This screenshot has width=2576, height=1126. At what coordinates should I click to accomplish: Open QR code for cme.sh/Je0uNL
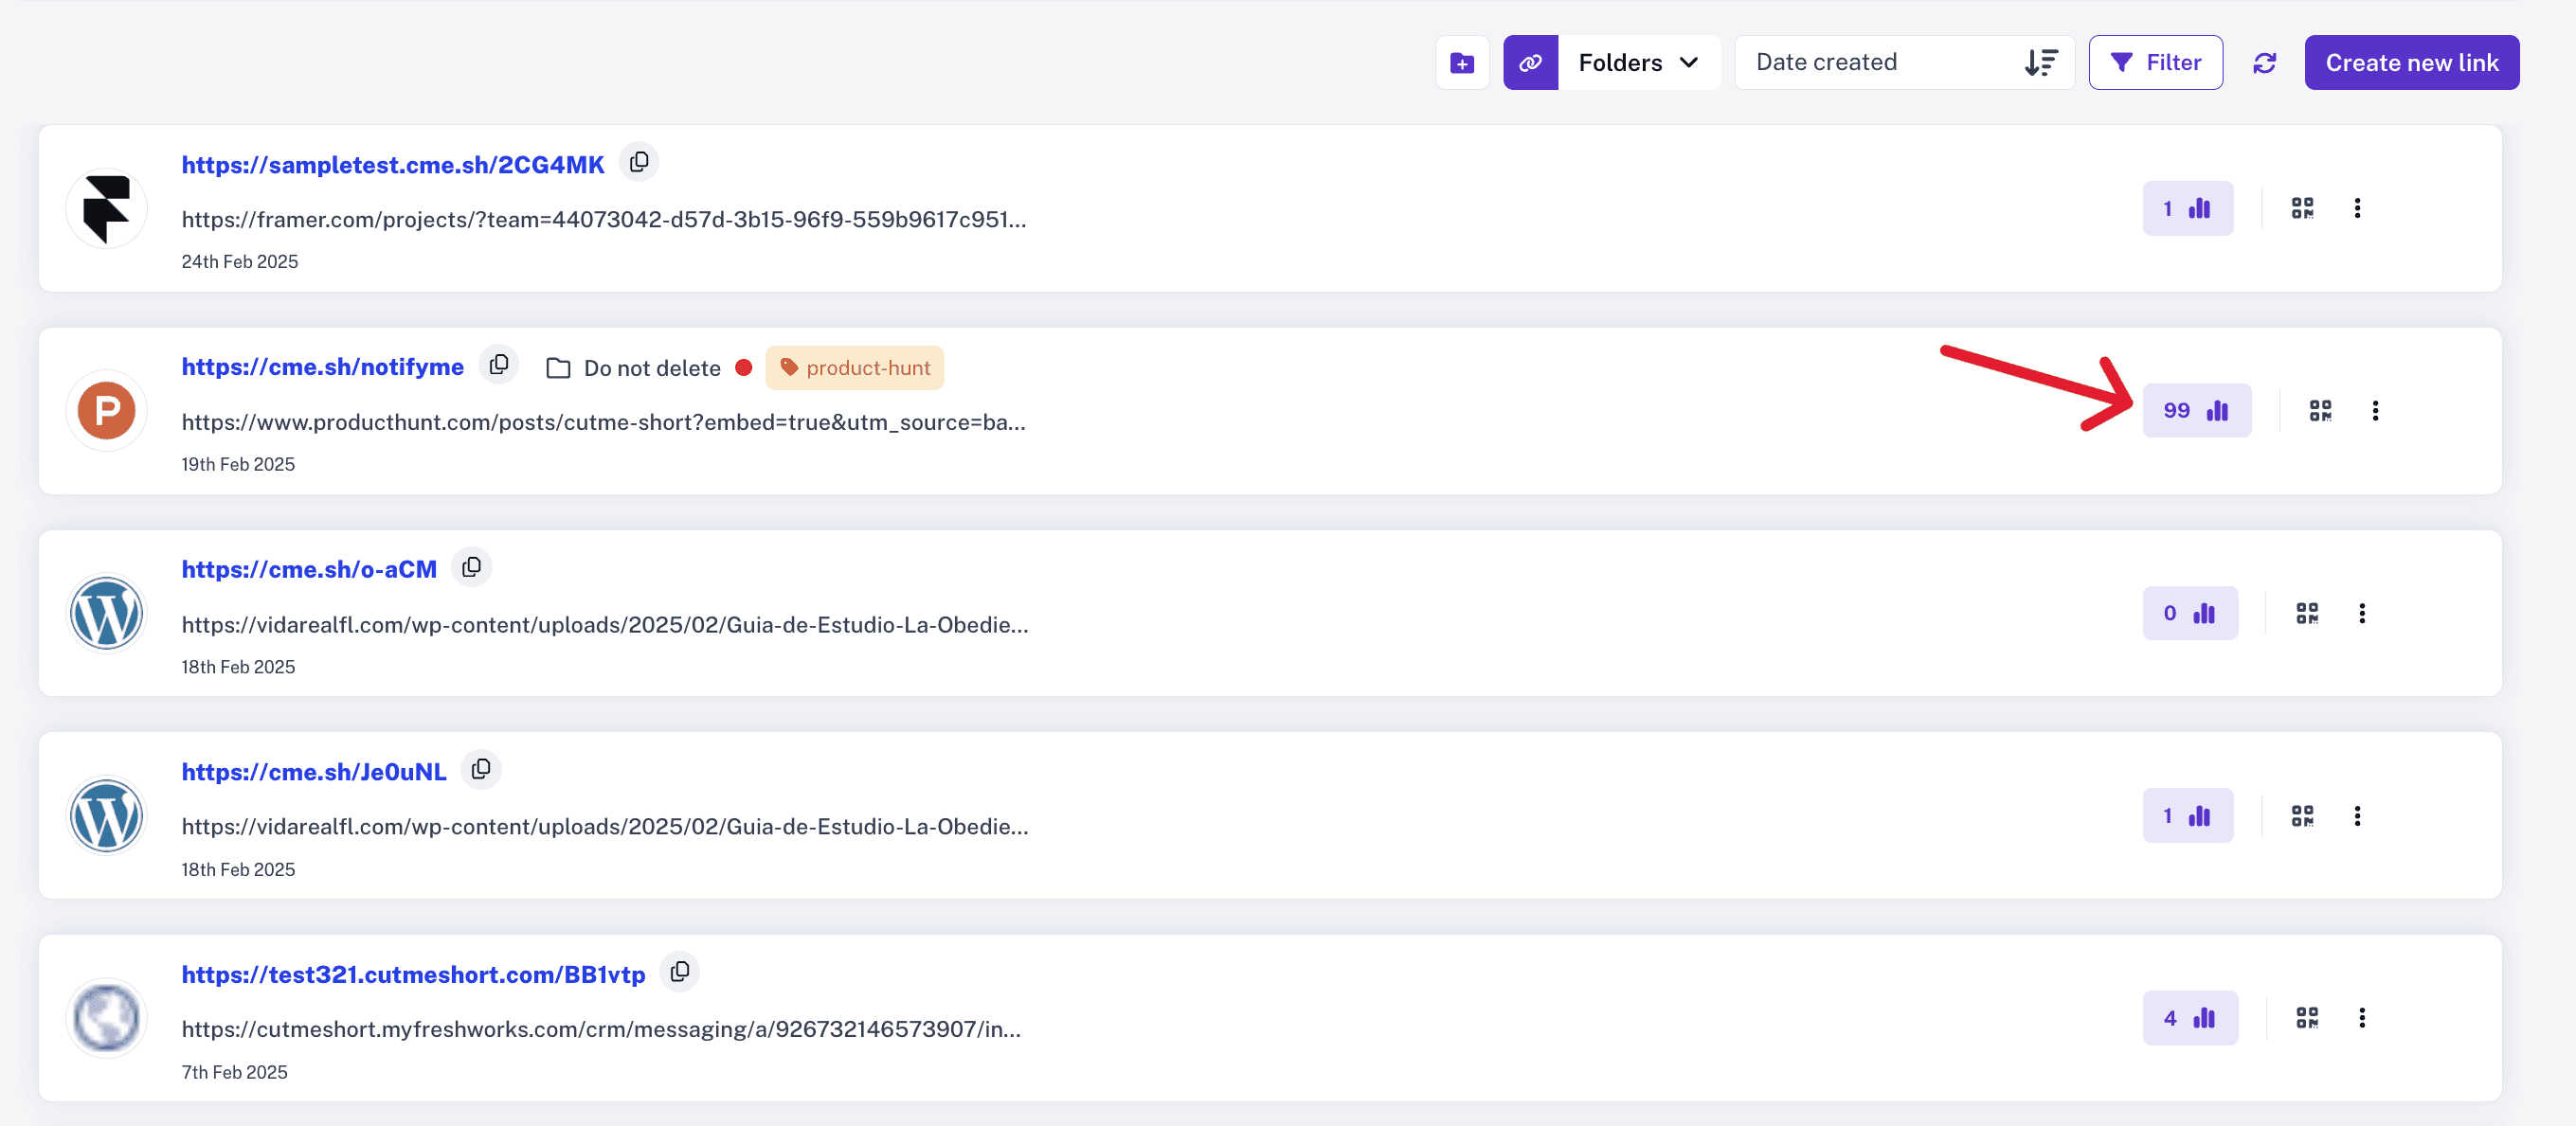point(2302,816)
